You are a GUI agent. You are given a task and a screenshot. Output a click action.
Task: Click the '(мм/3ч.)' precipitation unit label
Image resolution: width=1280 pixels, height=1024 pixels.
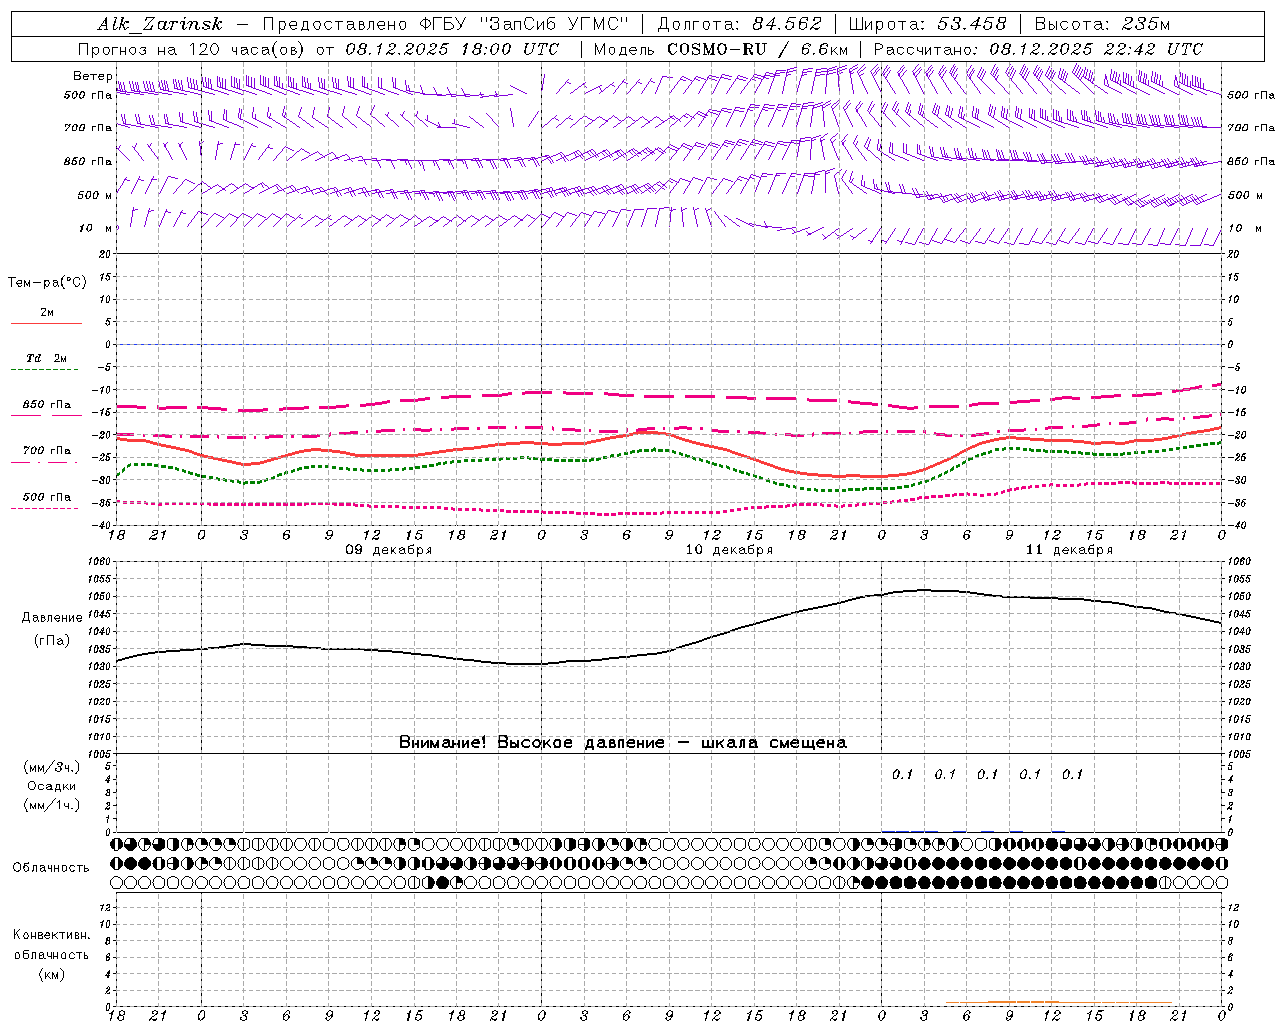pyautogui.click(x=52, y=767)
